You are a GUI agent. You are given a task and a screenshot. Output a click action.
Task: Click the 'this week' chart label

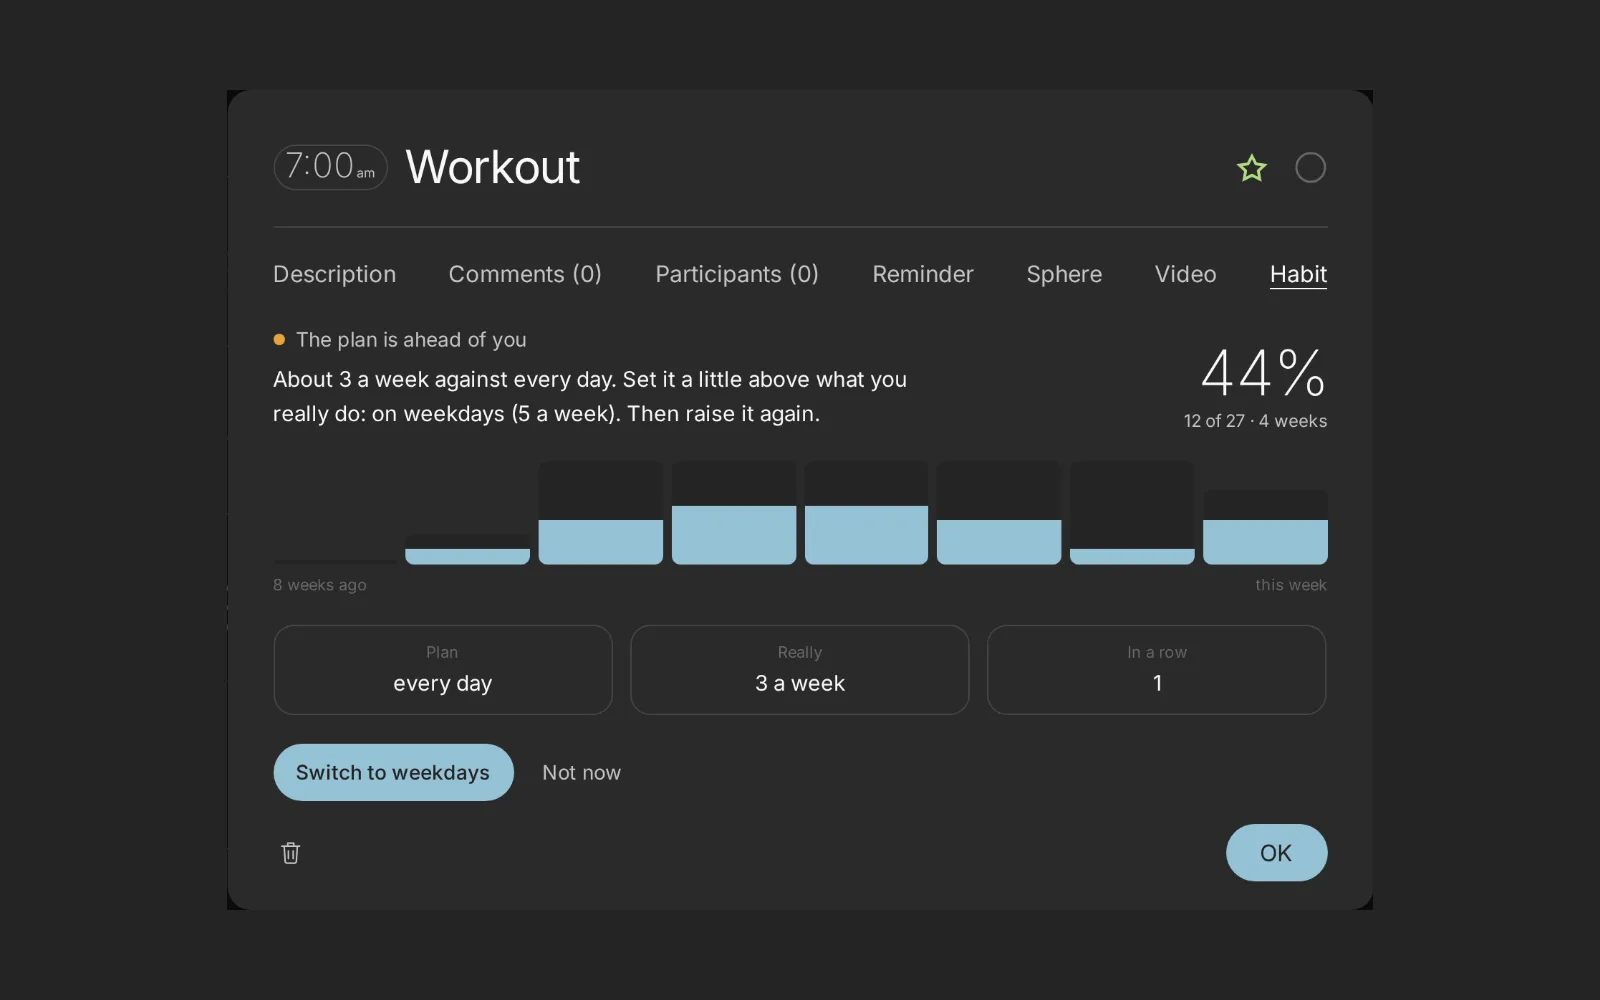coord(1291,585)
